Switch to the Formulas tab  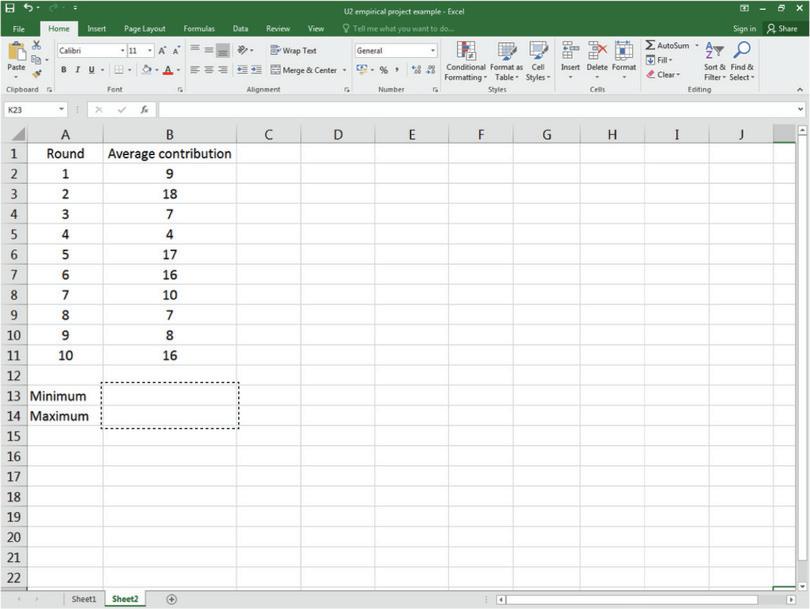pyautogui.click(x=199, y=29)
